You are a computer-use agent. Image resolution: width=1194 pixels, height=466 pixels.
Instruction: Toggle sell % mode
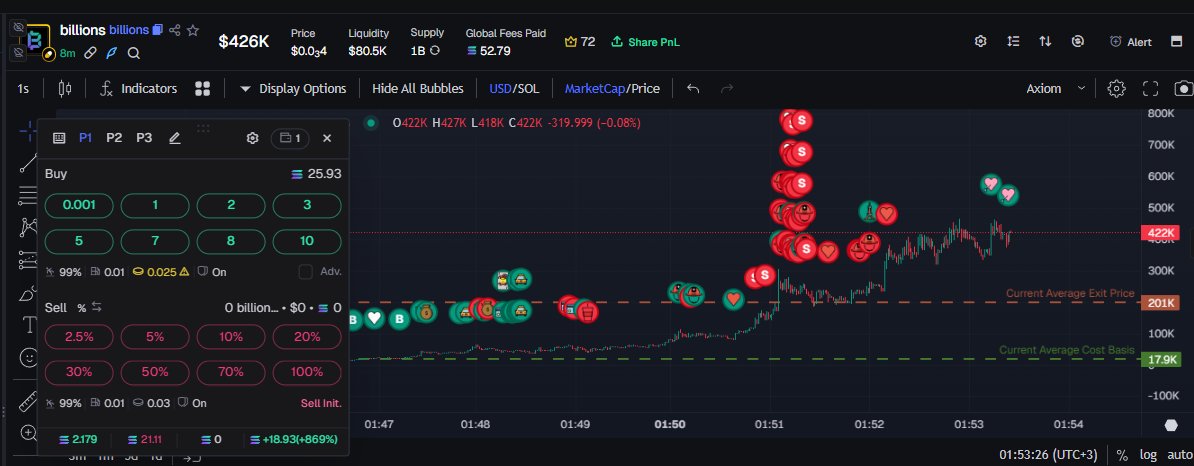click(x=81, y=308)
